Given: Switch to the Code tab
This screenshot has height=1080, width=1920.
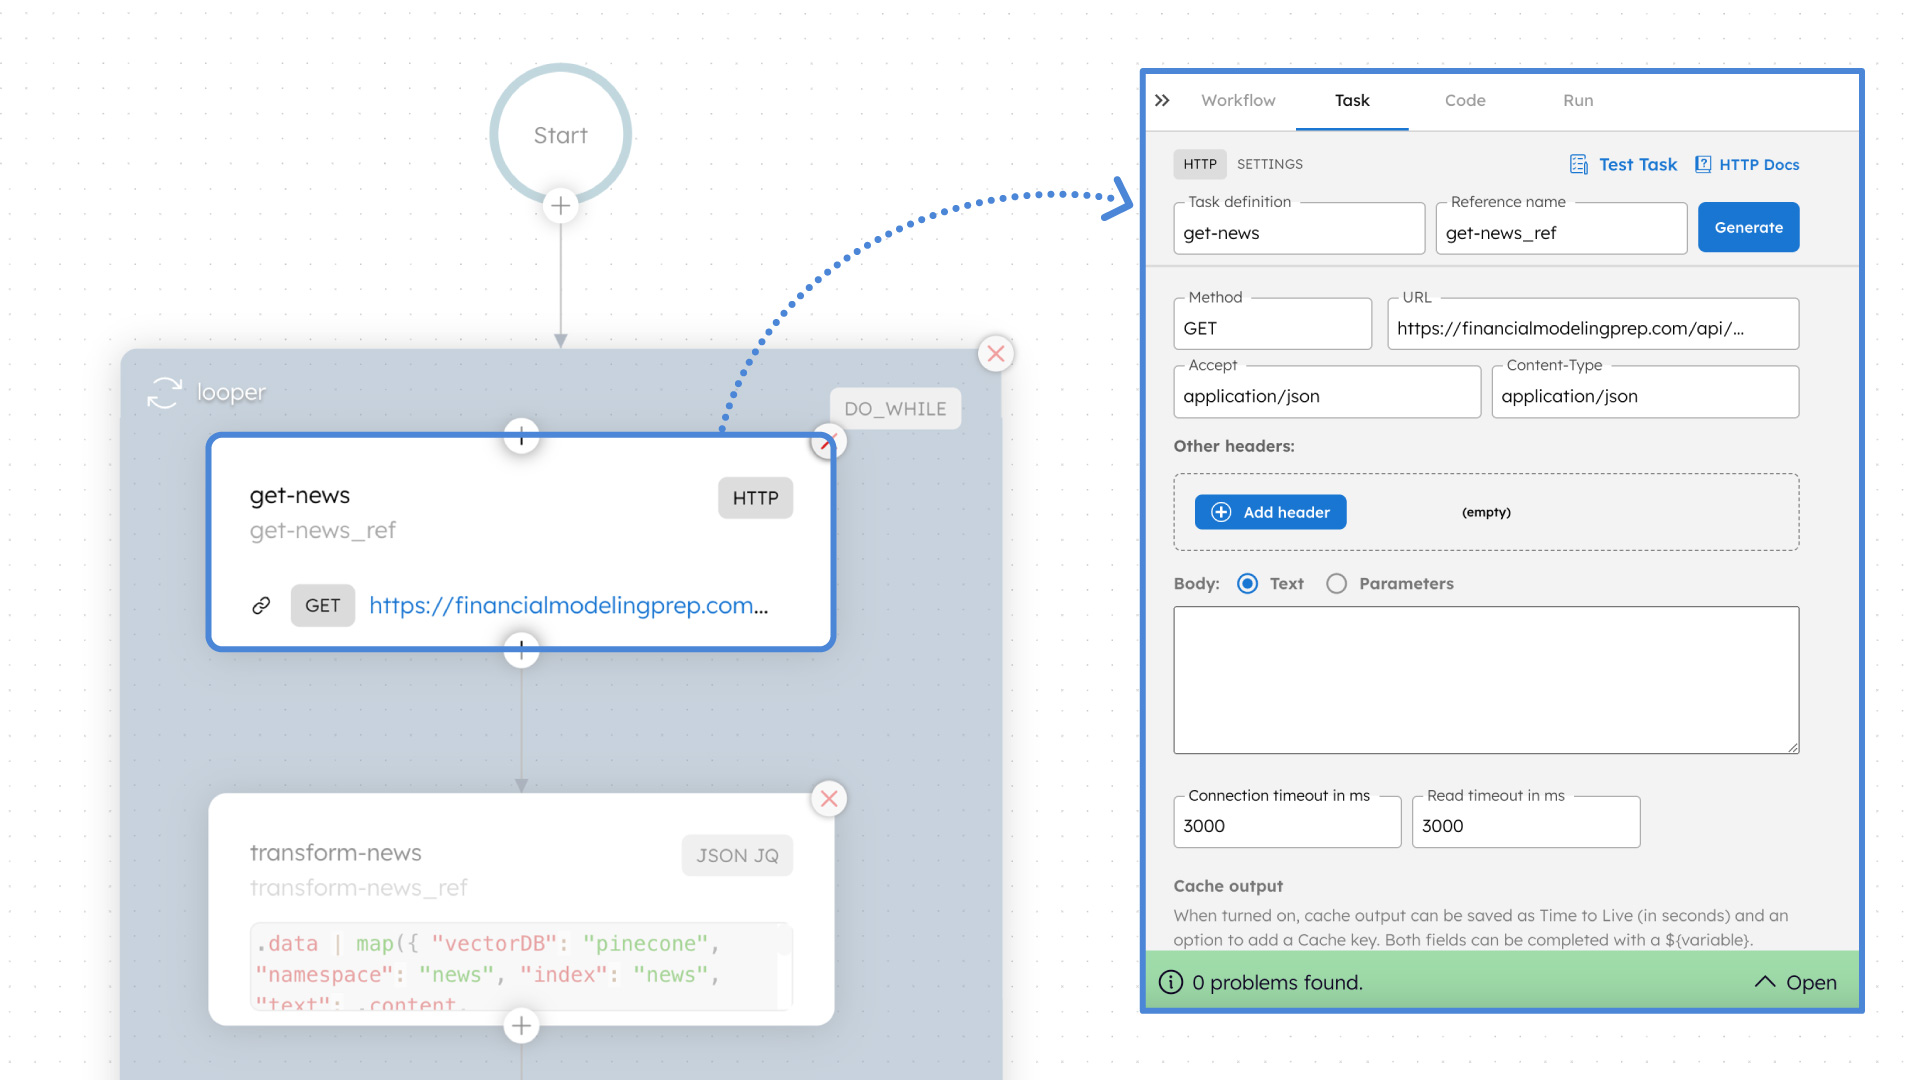Looking at the screenshot, I should click(1464, 100).
